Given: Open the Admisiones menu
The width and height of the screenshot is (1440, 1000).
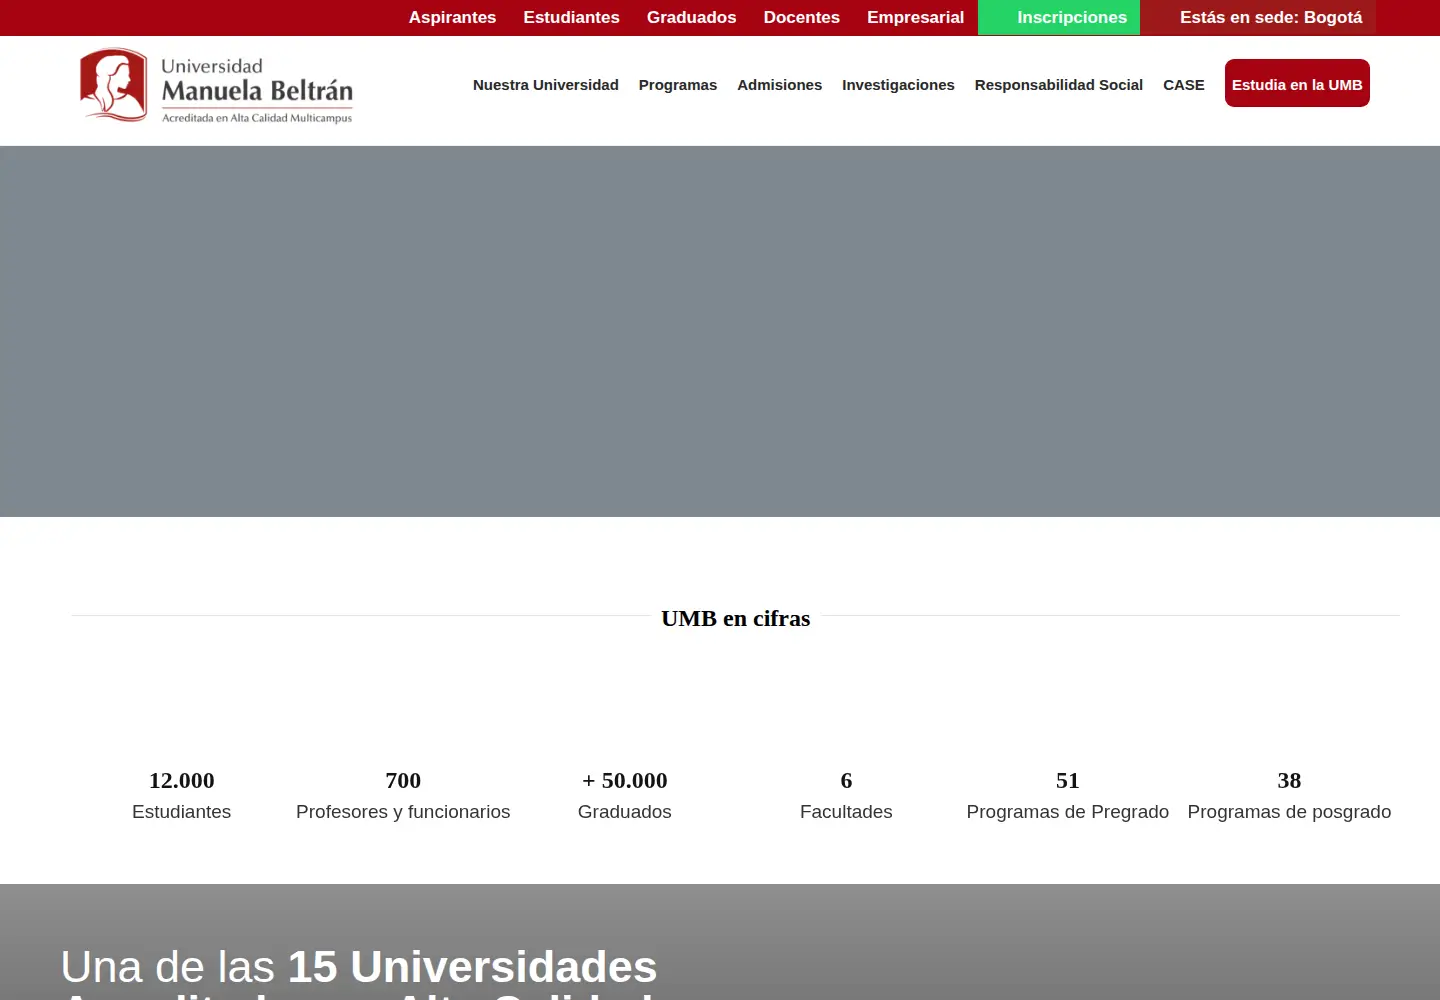Looking at the screenshot, I should tap(779, 85).
